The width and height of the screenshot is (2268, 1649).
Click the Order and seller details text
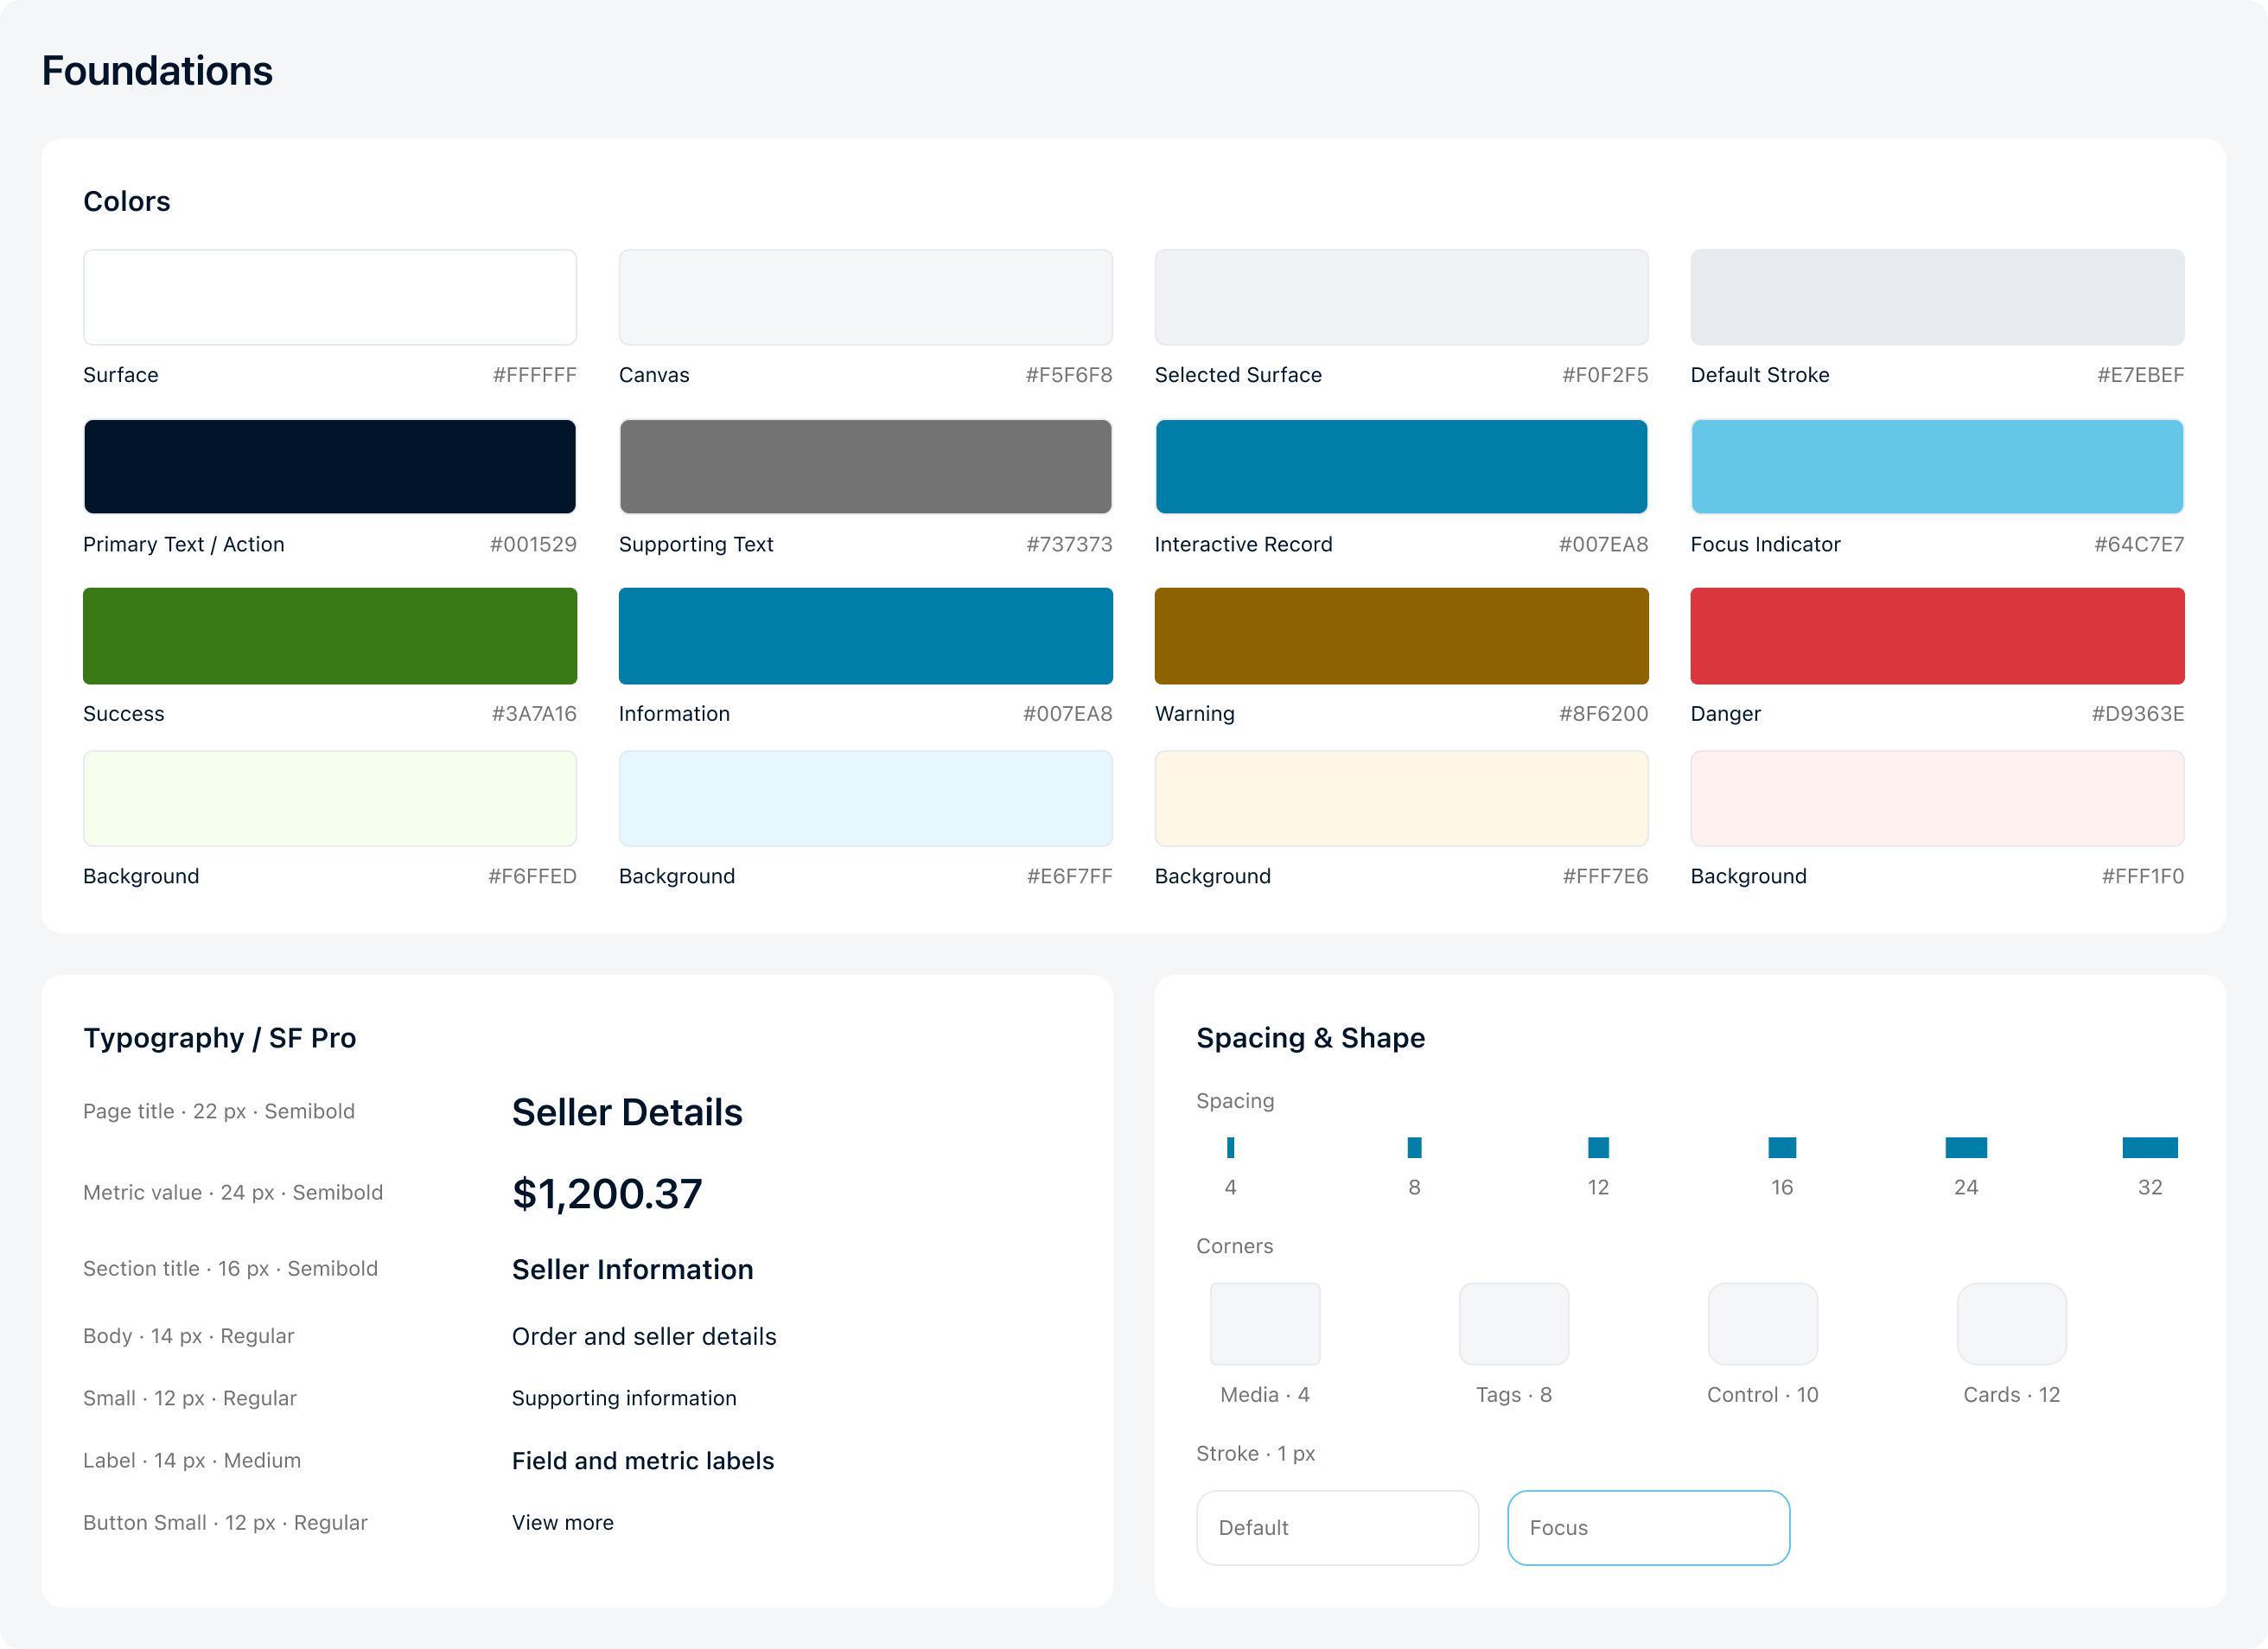644,1336
